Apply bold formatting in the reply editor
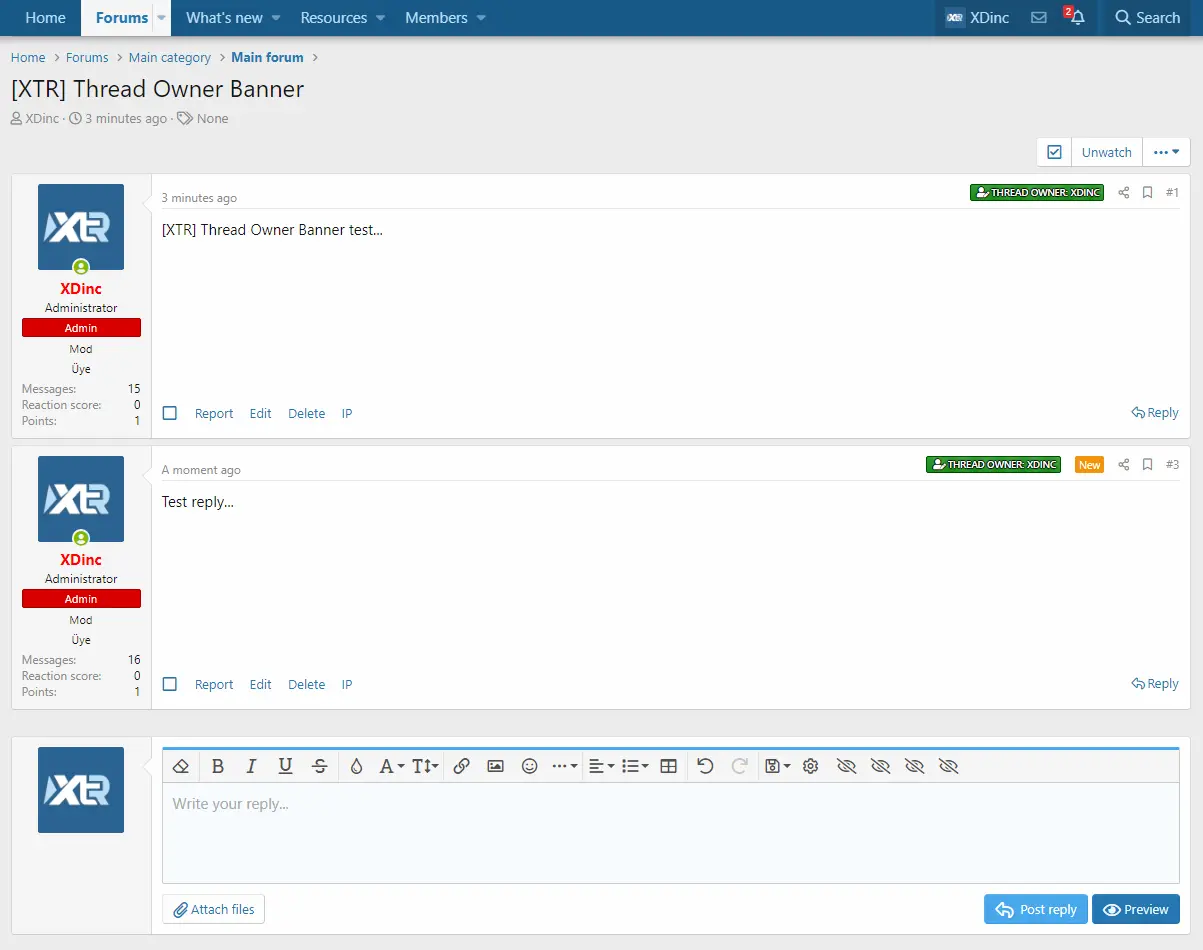 218,766
